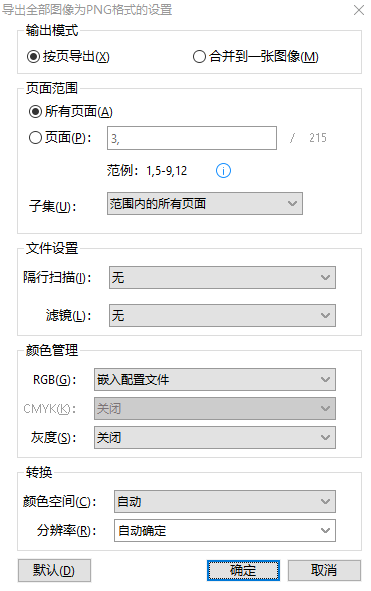Expand RGB 嵌入配置文件 dropdown
This screenshot has height=591, width=371.
coord(215,380)
